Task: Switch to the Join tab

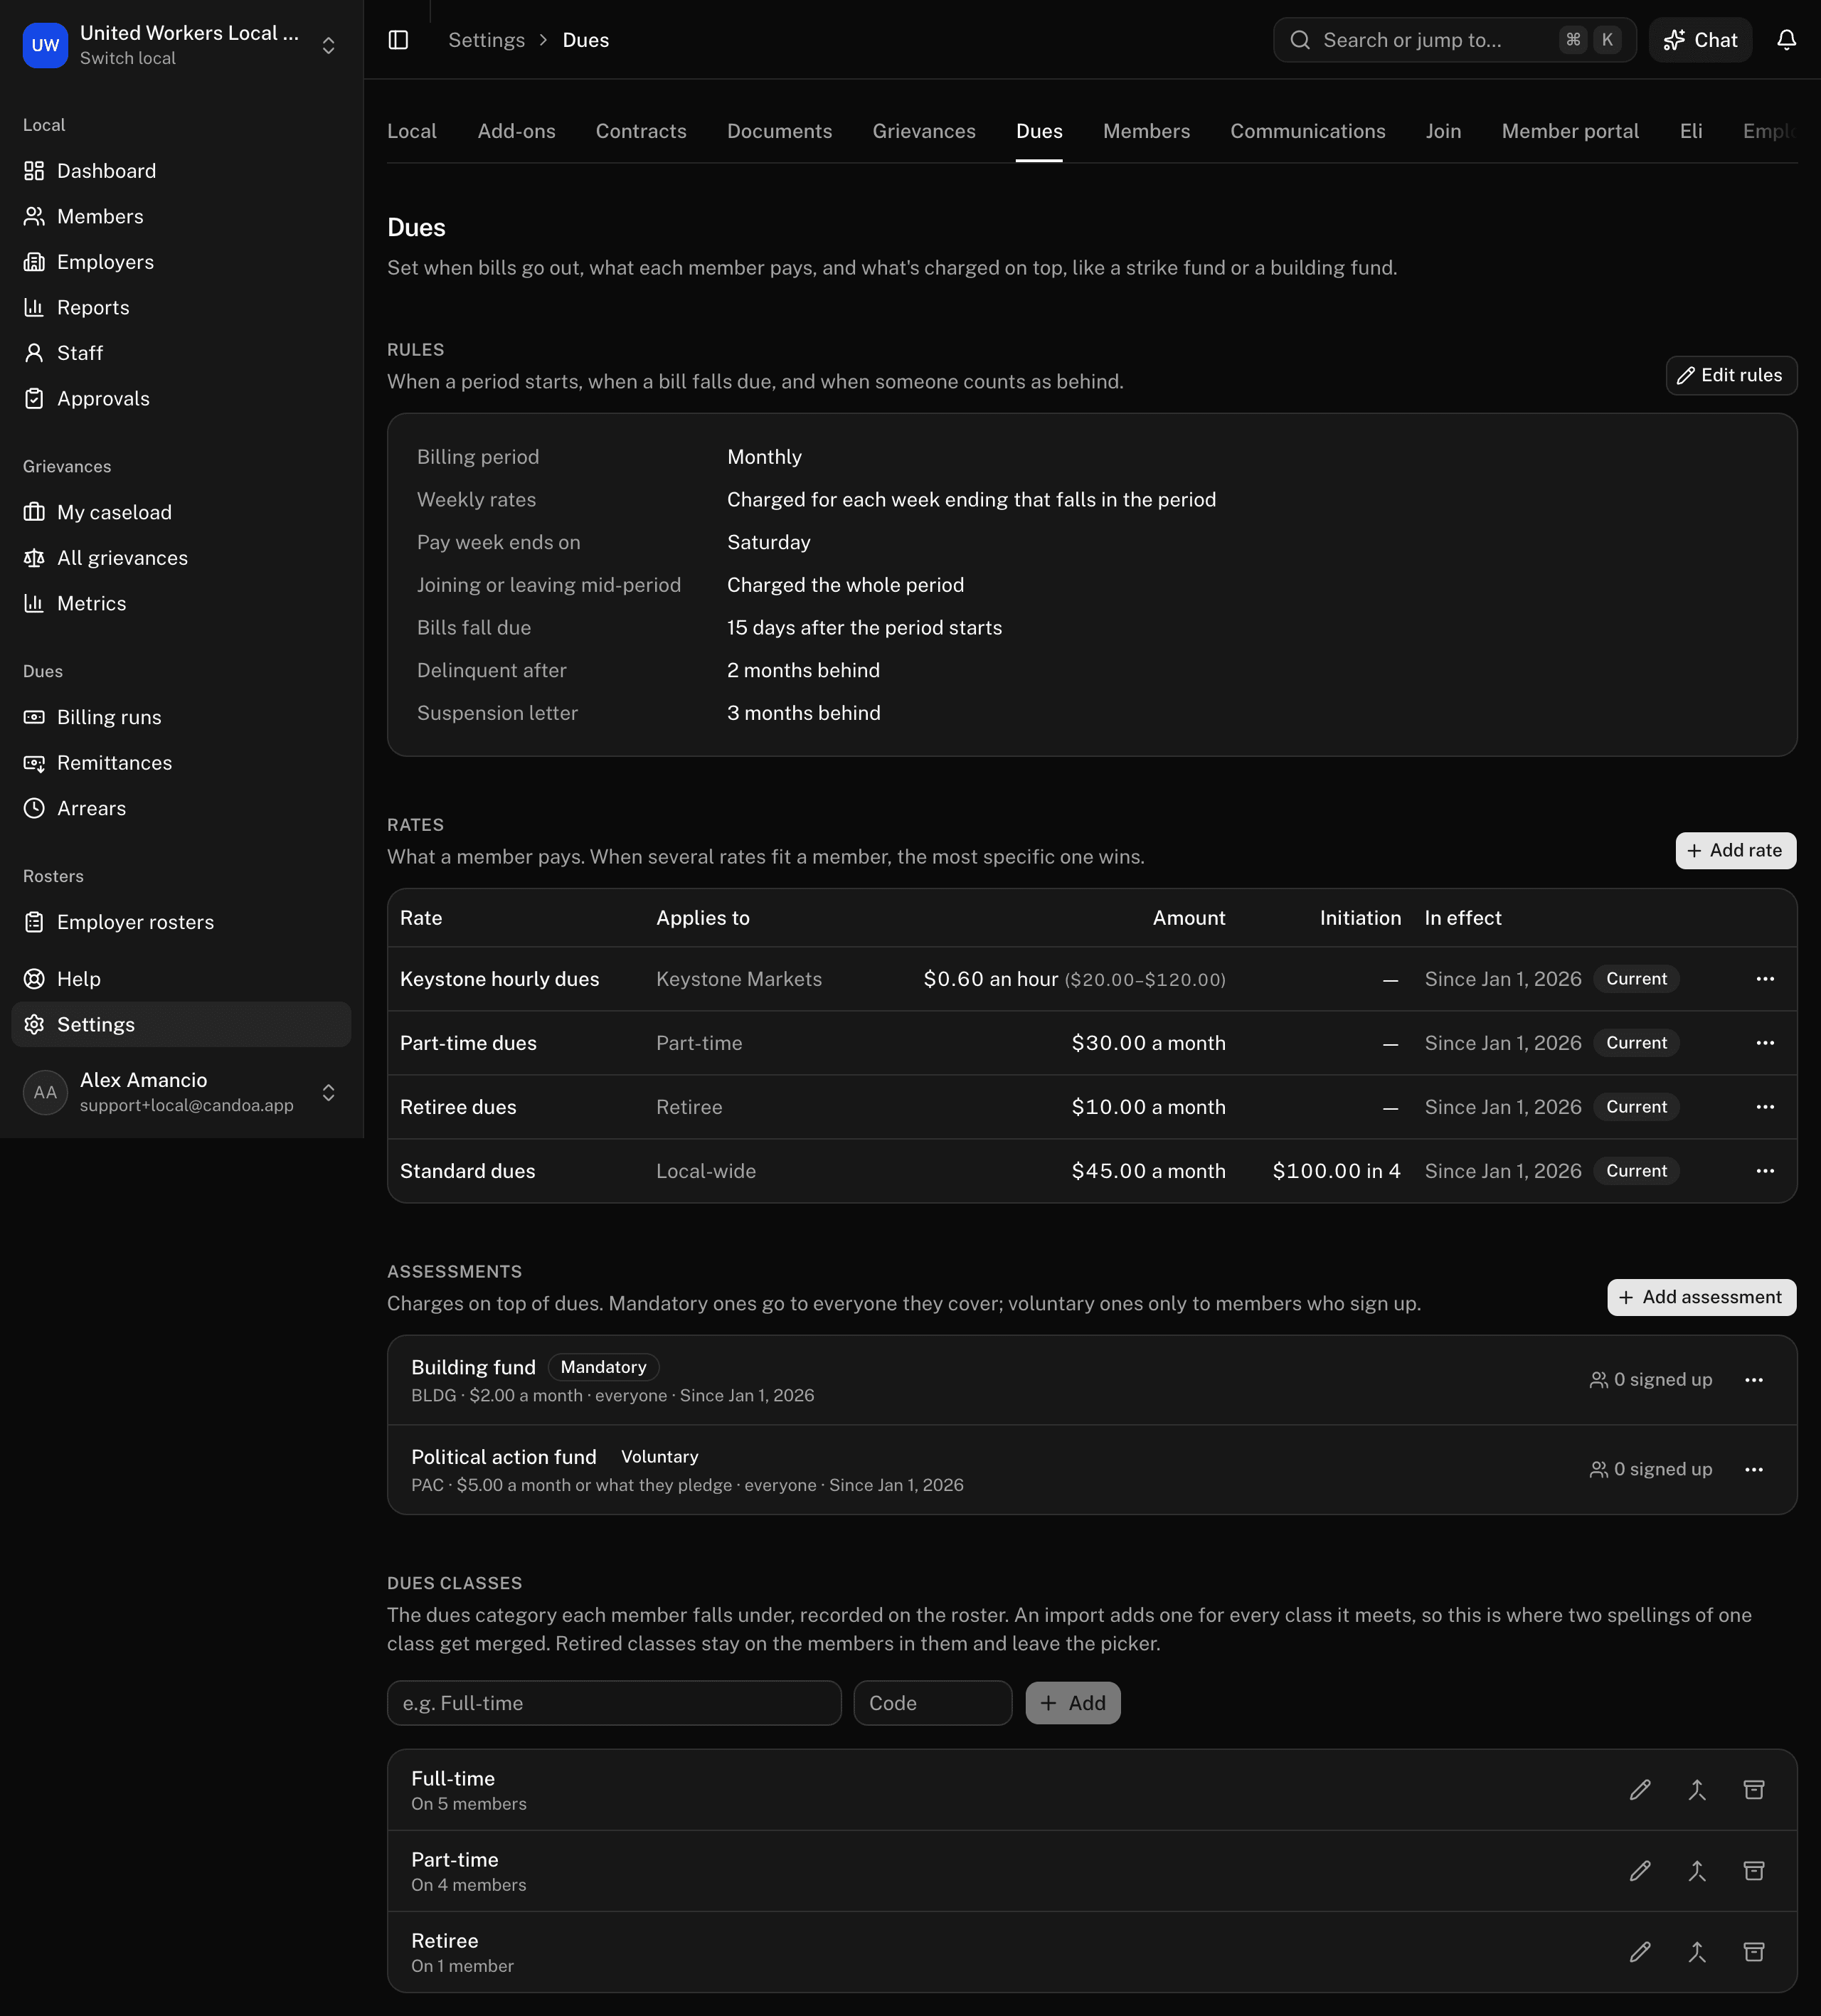Action: click(x=1443, y=131)
